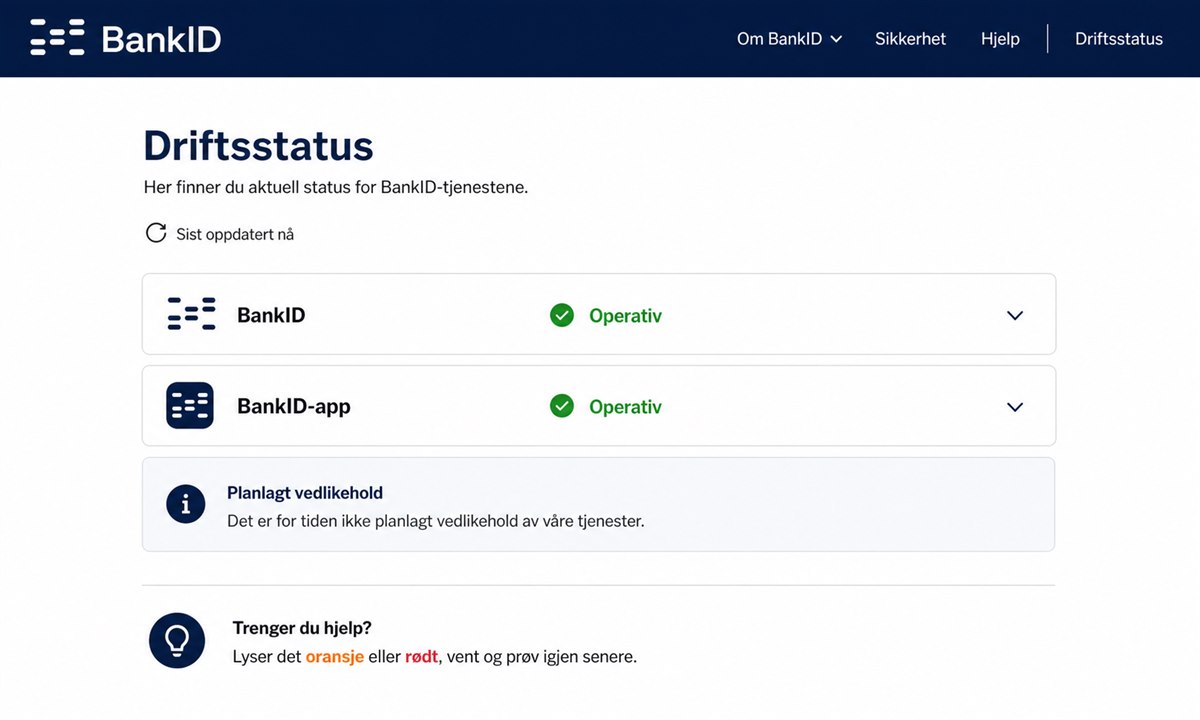
Task: Click the green checkmark in BankID row
Action: click(x=562, y=316)
